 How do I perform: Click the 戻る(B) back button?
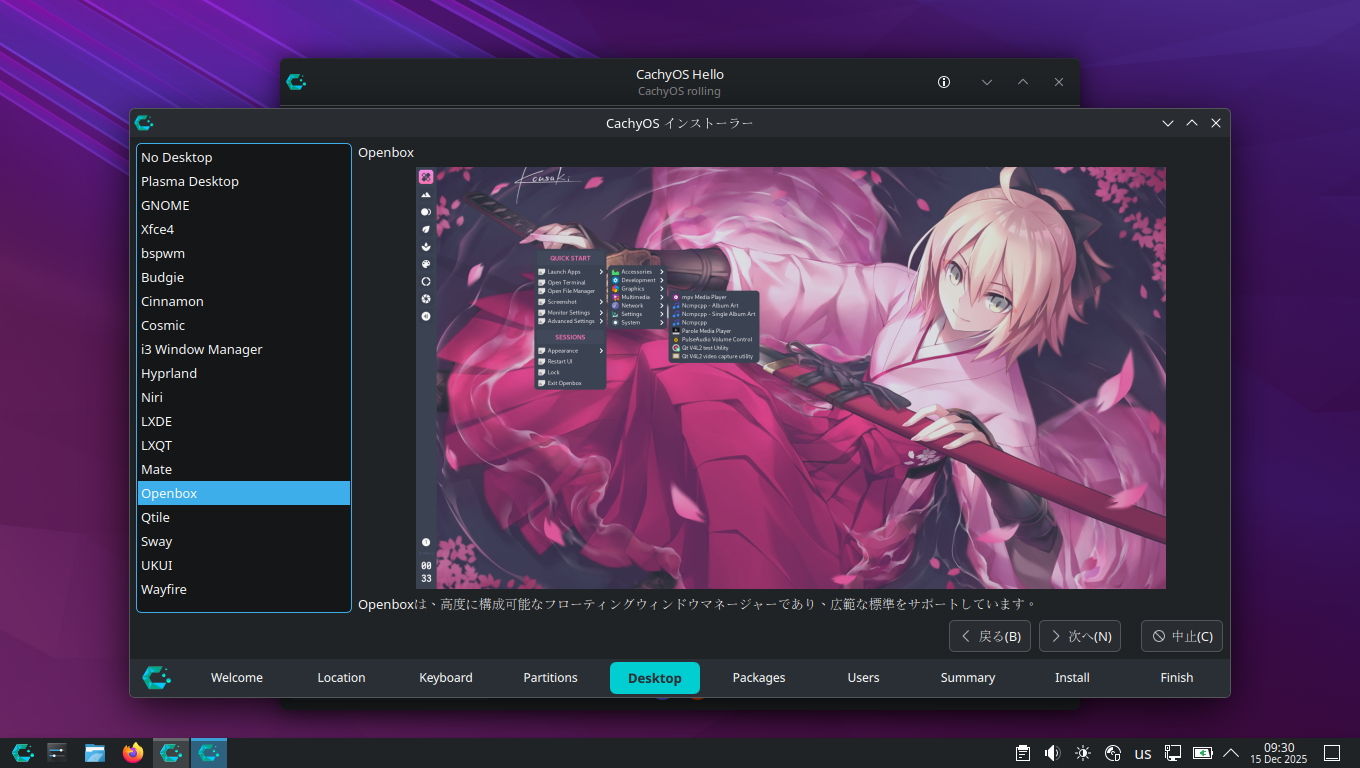pyautogui.click(x=990, y=636)
